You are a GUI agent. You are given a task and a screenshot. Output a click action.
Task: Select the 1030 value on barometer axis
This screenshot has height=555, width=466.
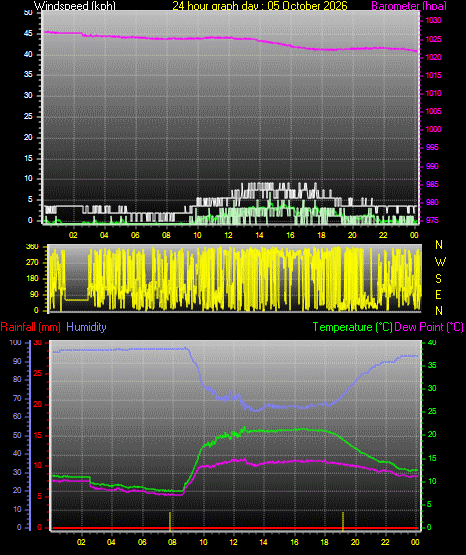(433, 21)
